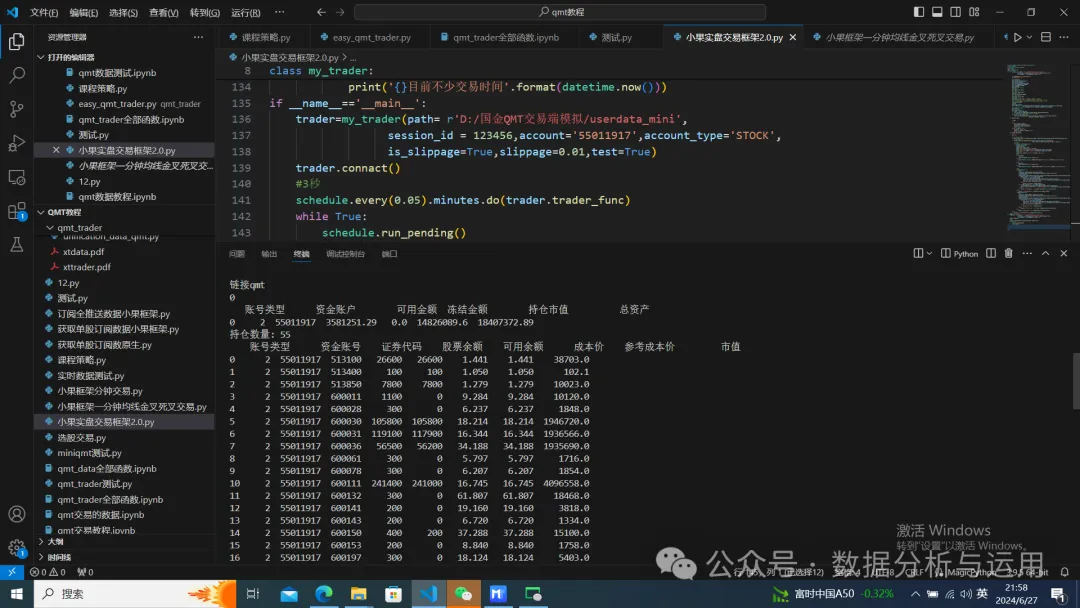Screen dimensions: 1080x608
Task: Open the 运行(R) menu
Action: click(246, 12)
